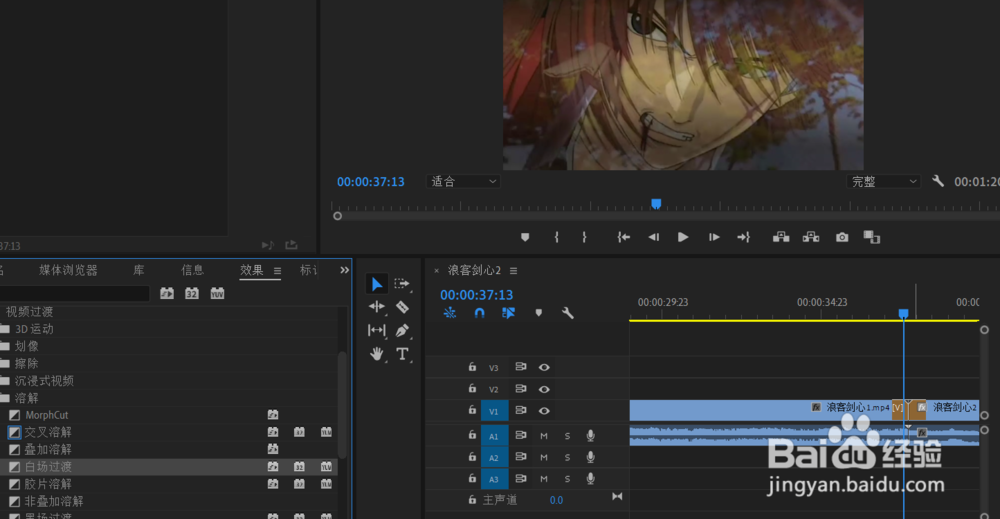Collapse the 视频过渡 category
The height and width of the screenshot is (519, 1000).
click(29, 312)
